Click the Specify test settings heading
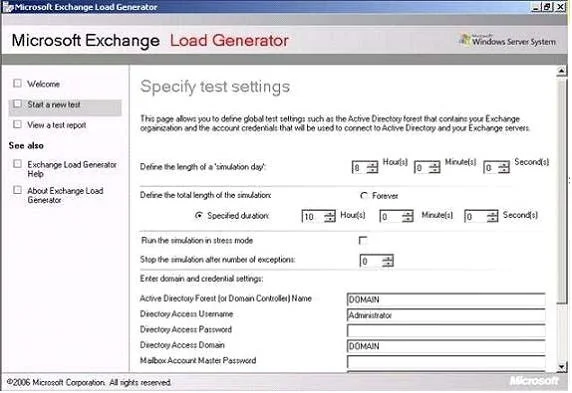Screen dimensions: 572x393 point(215,87)
